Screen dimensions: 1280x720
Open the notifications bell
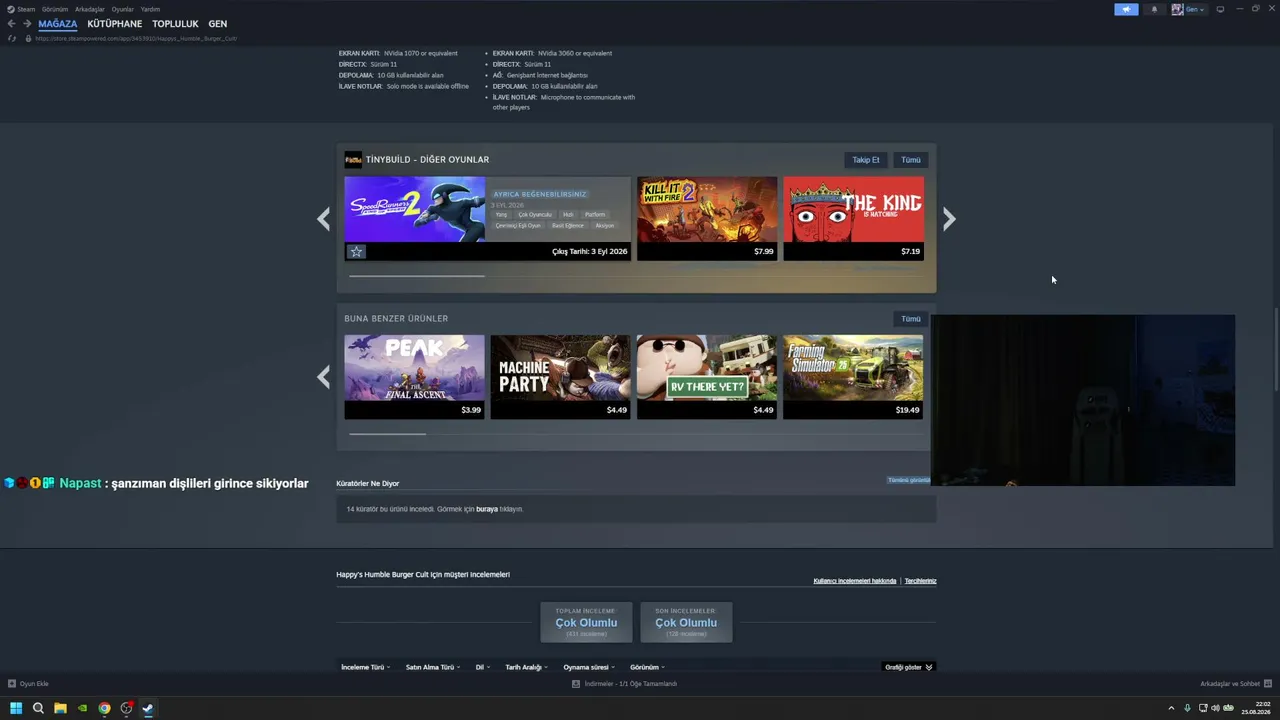point(1154,9)
